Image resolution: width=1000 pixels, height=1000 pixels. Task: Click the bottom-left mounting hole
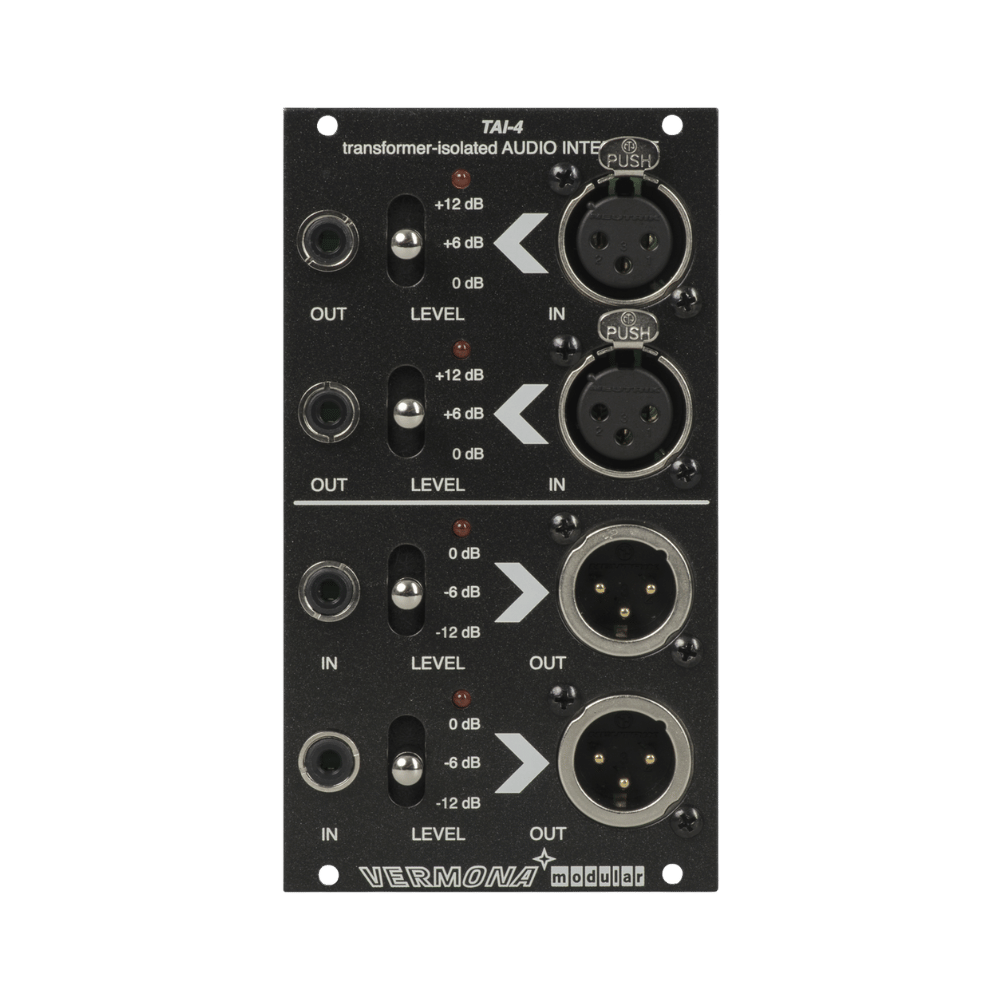(328, 874)
